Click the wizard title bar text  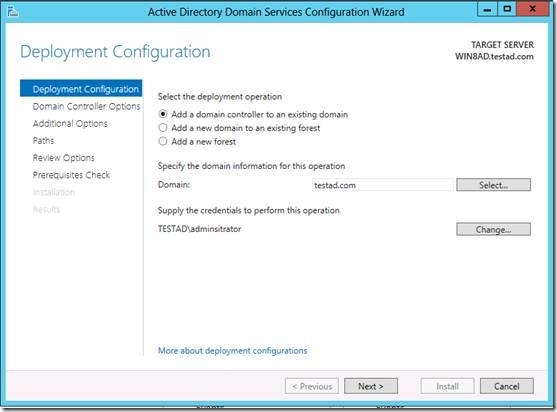[276, 12]
